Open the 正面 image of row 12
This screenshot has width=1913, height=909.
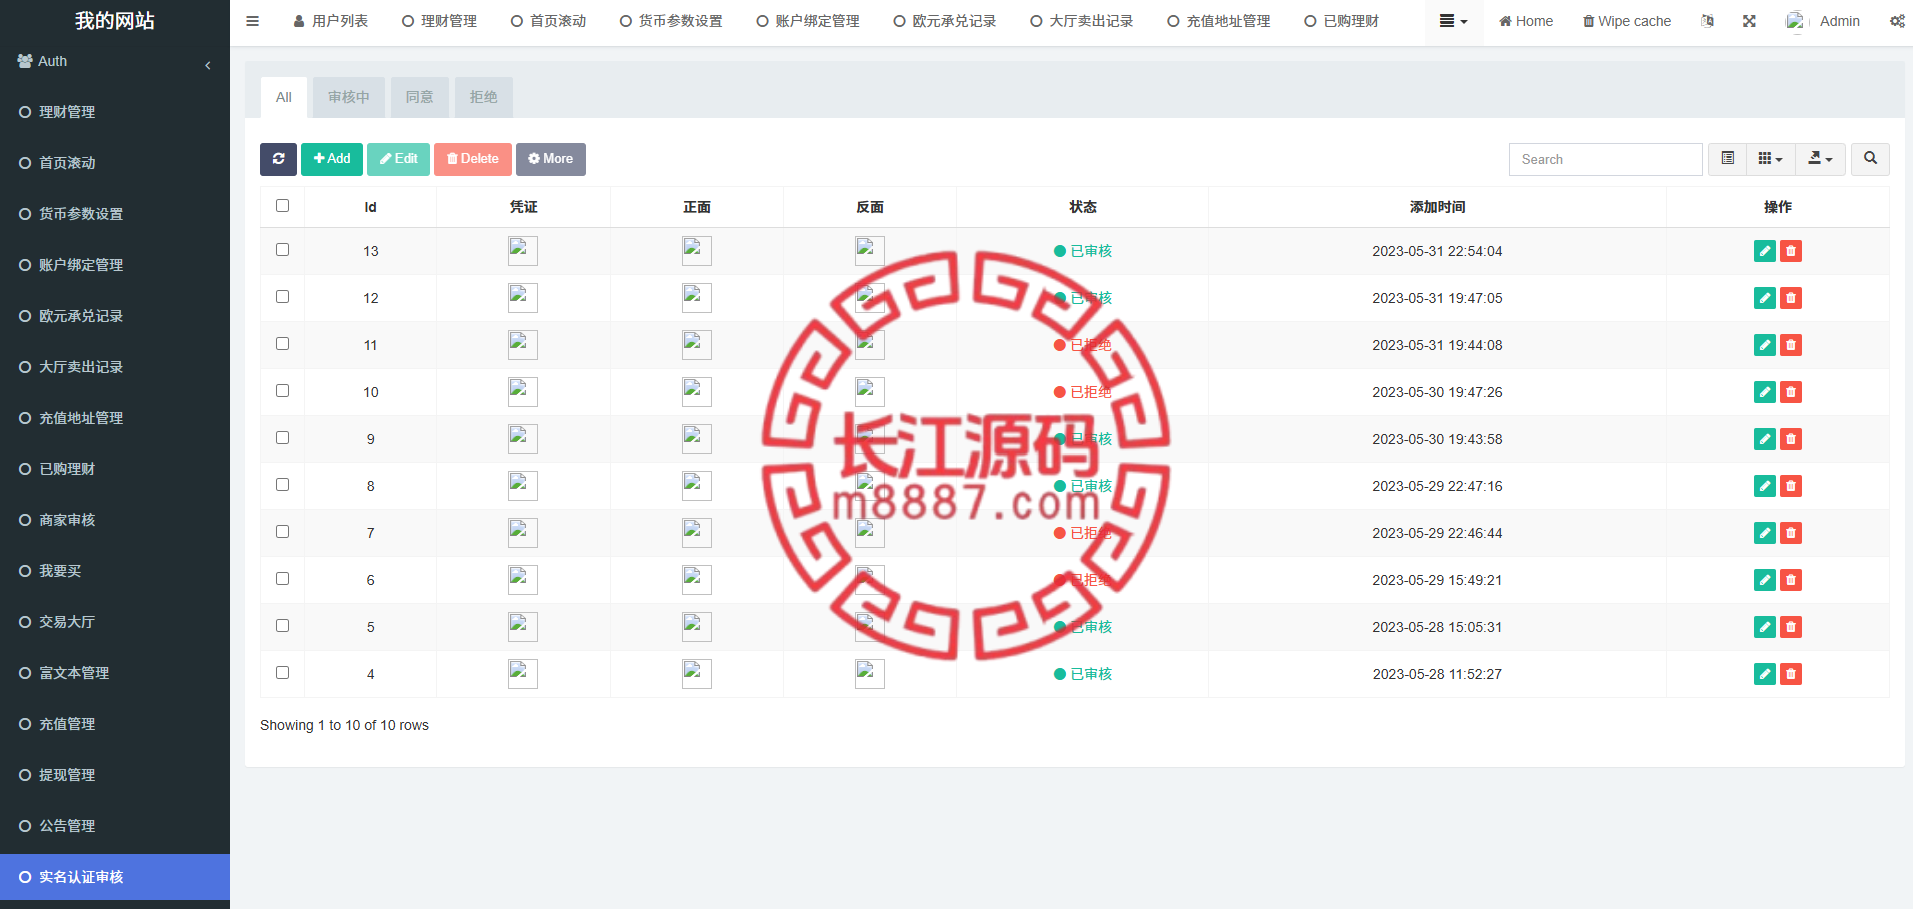[697, 298]
